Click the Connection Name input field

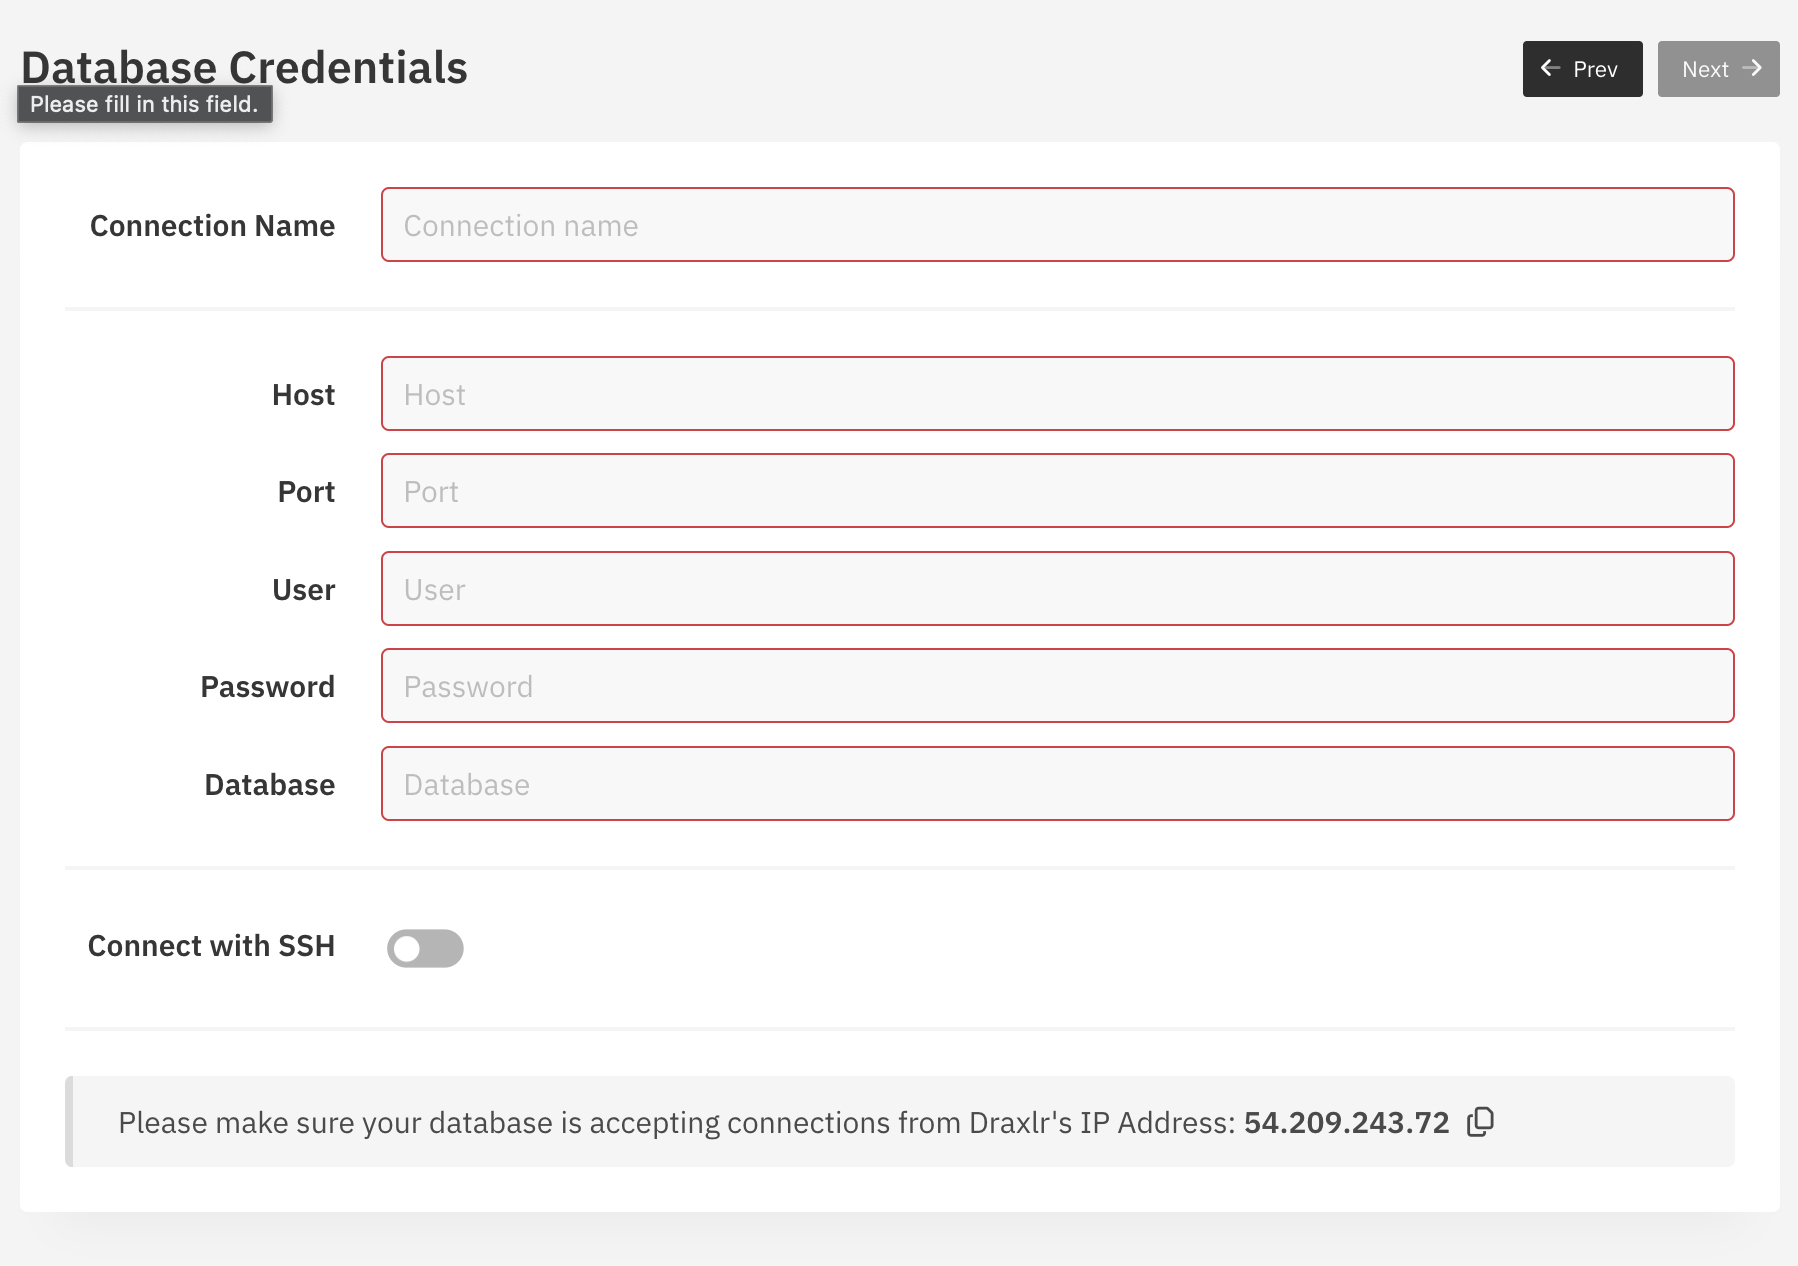[1057, 225]
